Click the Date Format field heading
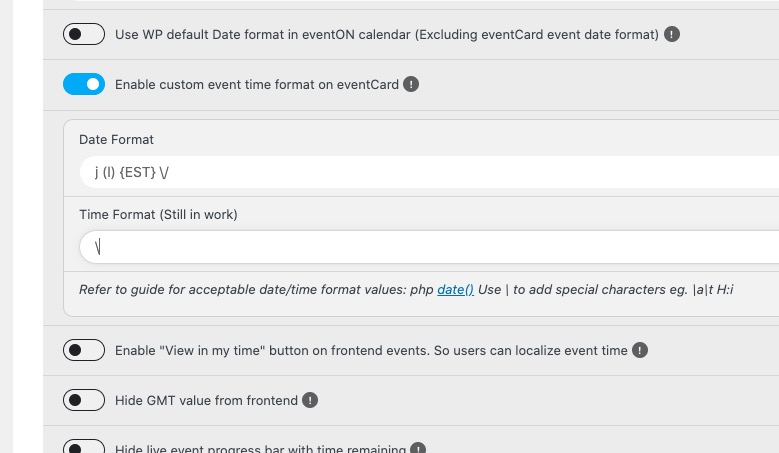 point(116,140)
